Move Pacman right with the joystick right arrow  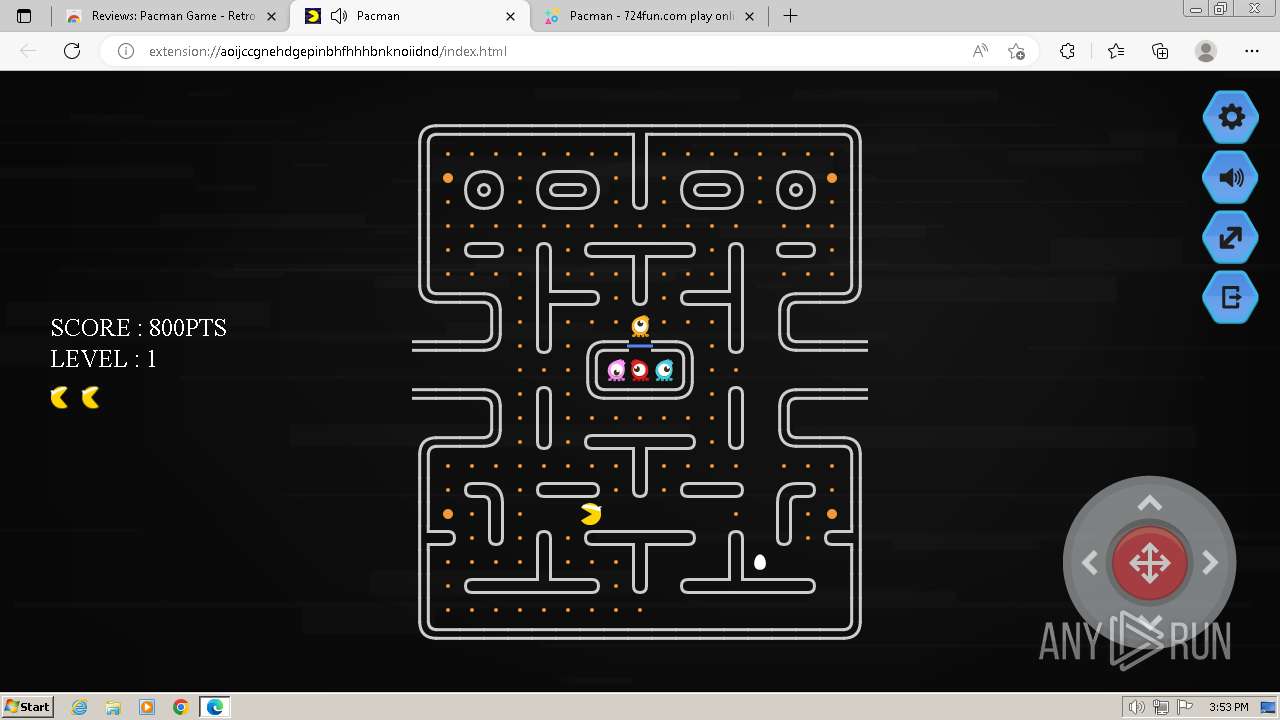click(x=1210, y=564)
